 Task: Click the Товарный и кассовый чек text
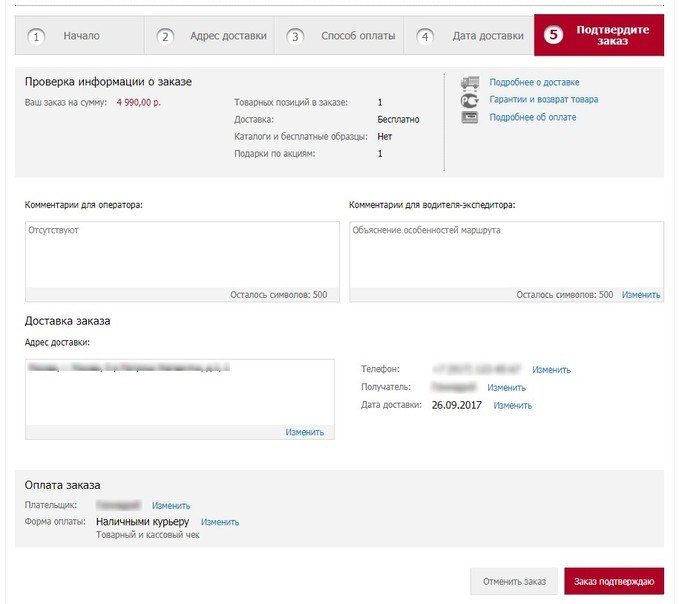coord(148,535)
